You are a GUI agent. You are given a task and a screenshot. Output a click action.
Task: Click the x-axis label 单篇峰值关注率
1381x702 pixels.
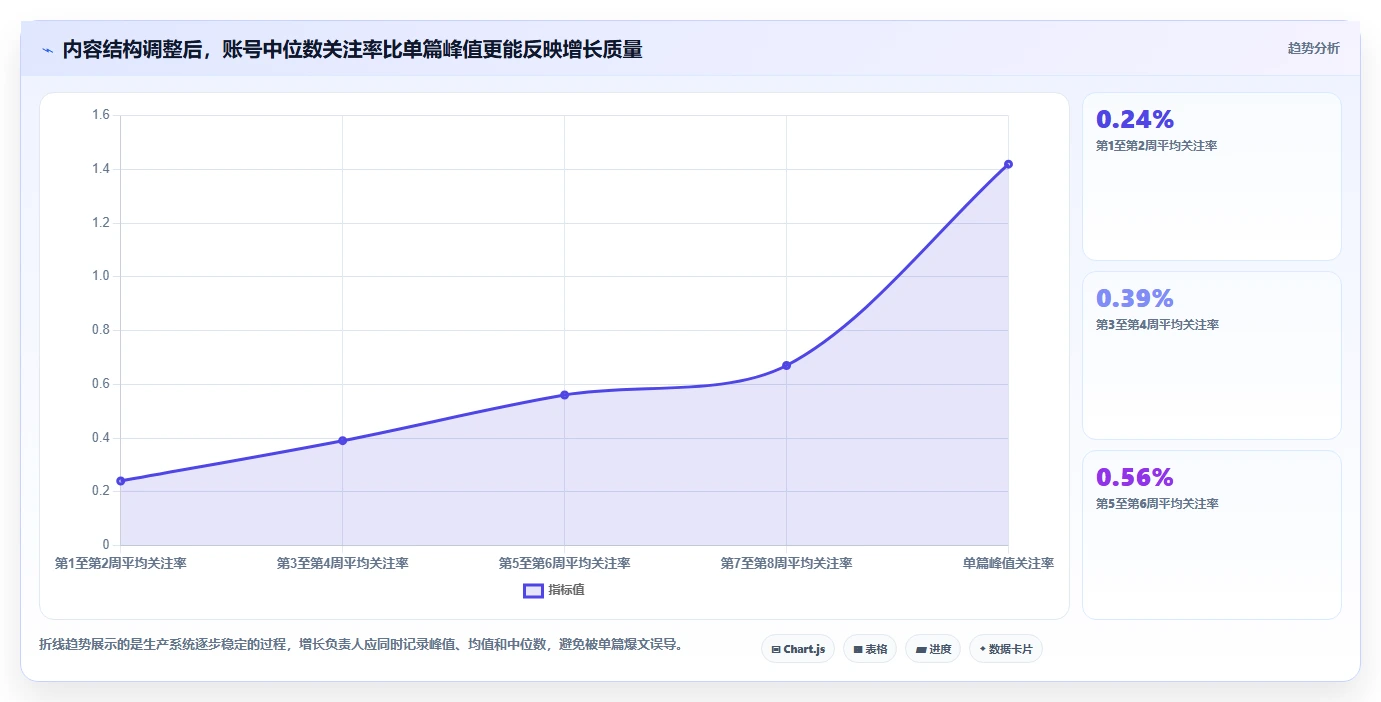click(x=1008, y=563)
